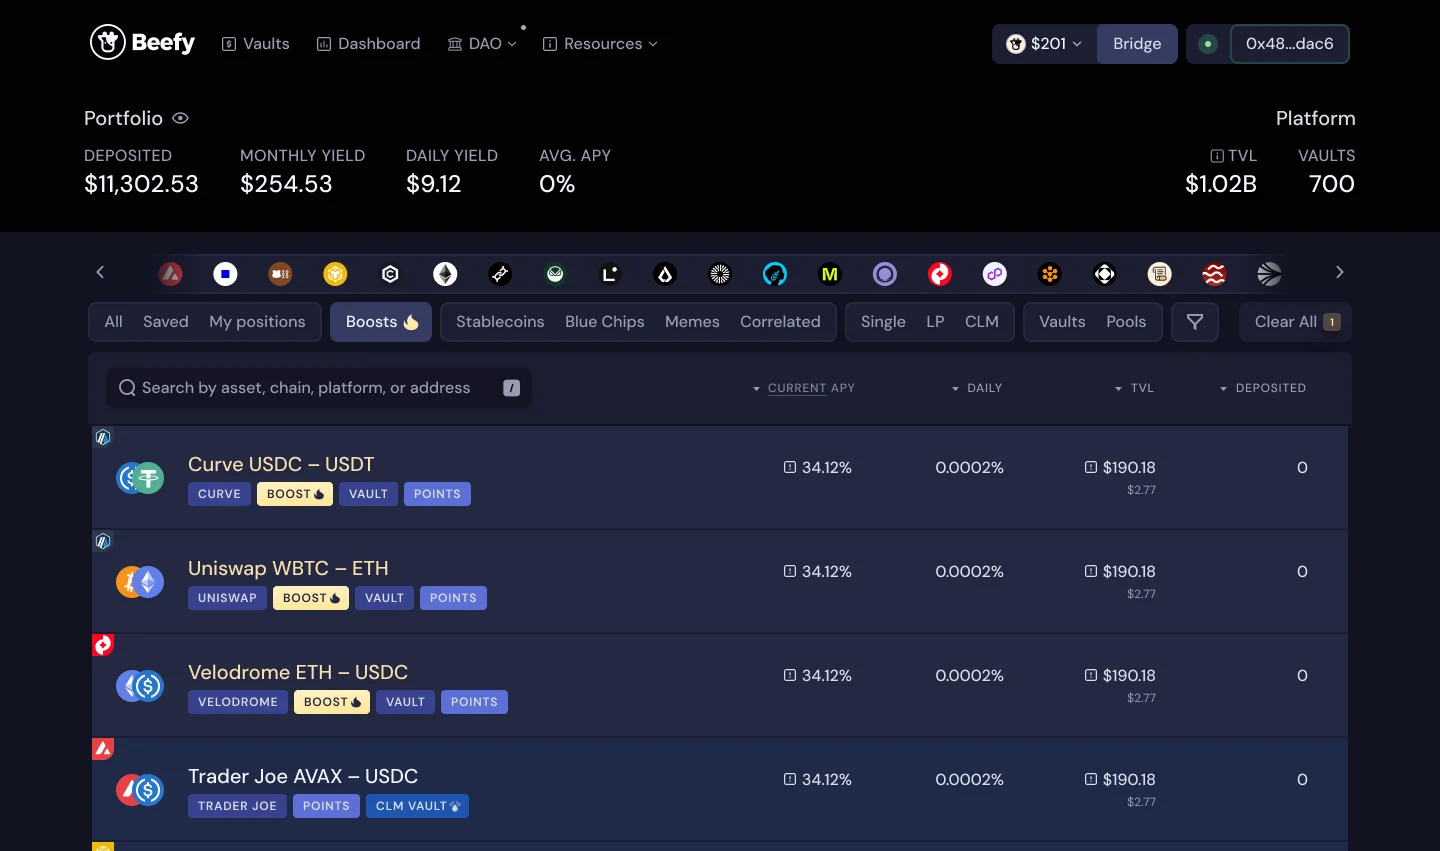Filter by Mode yellow M icon

click(830, 273)
